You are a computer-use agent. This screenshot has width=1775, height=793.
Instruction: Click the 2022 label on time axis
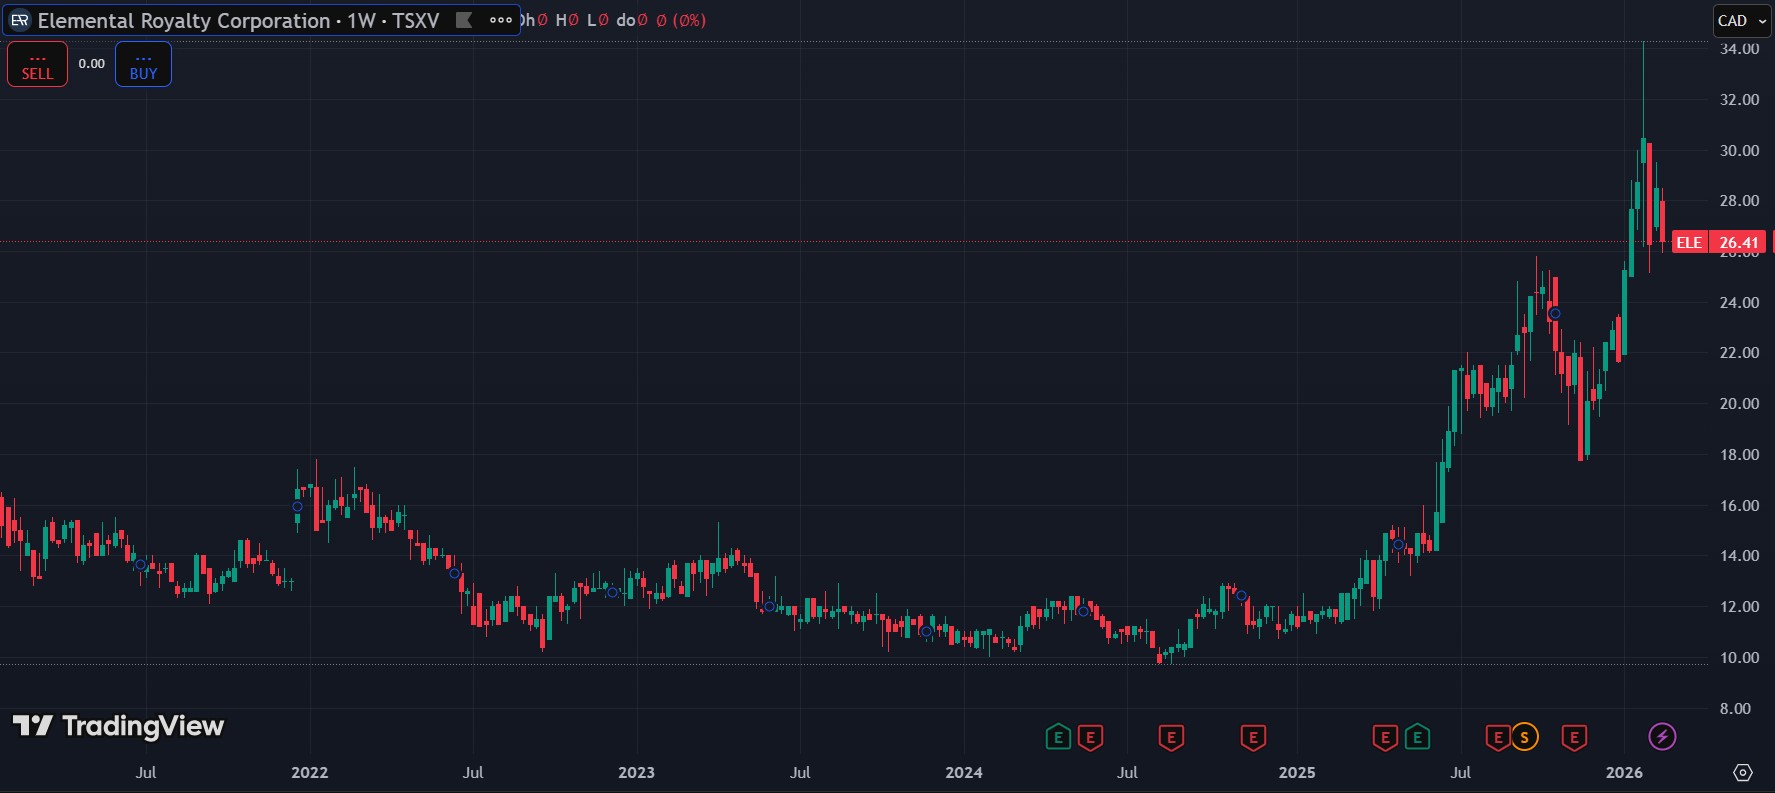[309, 772]
